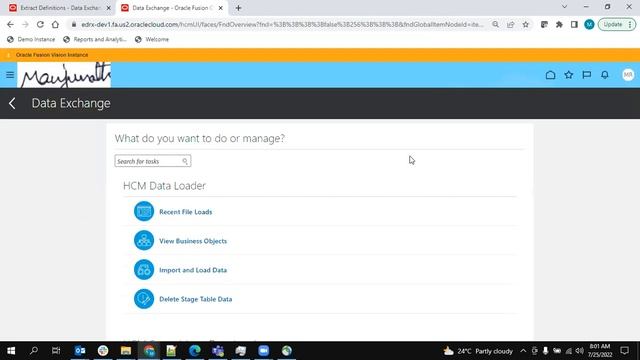Go back using the Data Exchange arrow
Image resolution: width=640 pixels, height=360 pixels.
(12, 103)
